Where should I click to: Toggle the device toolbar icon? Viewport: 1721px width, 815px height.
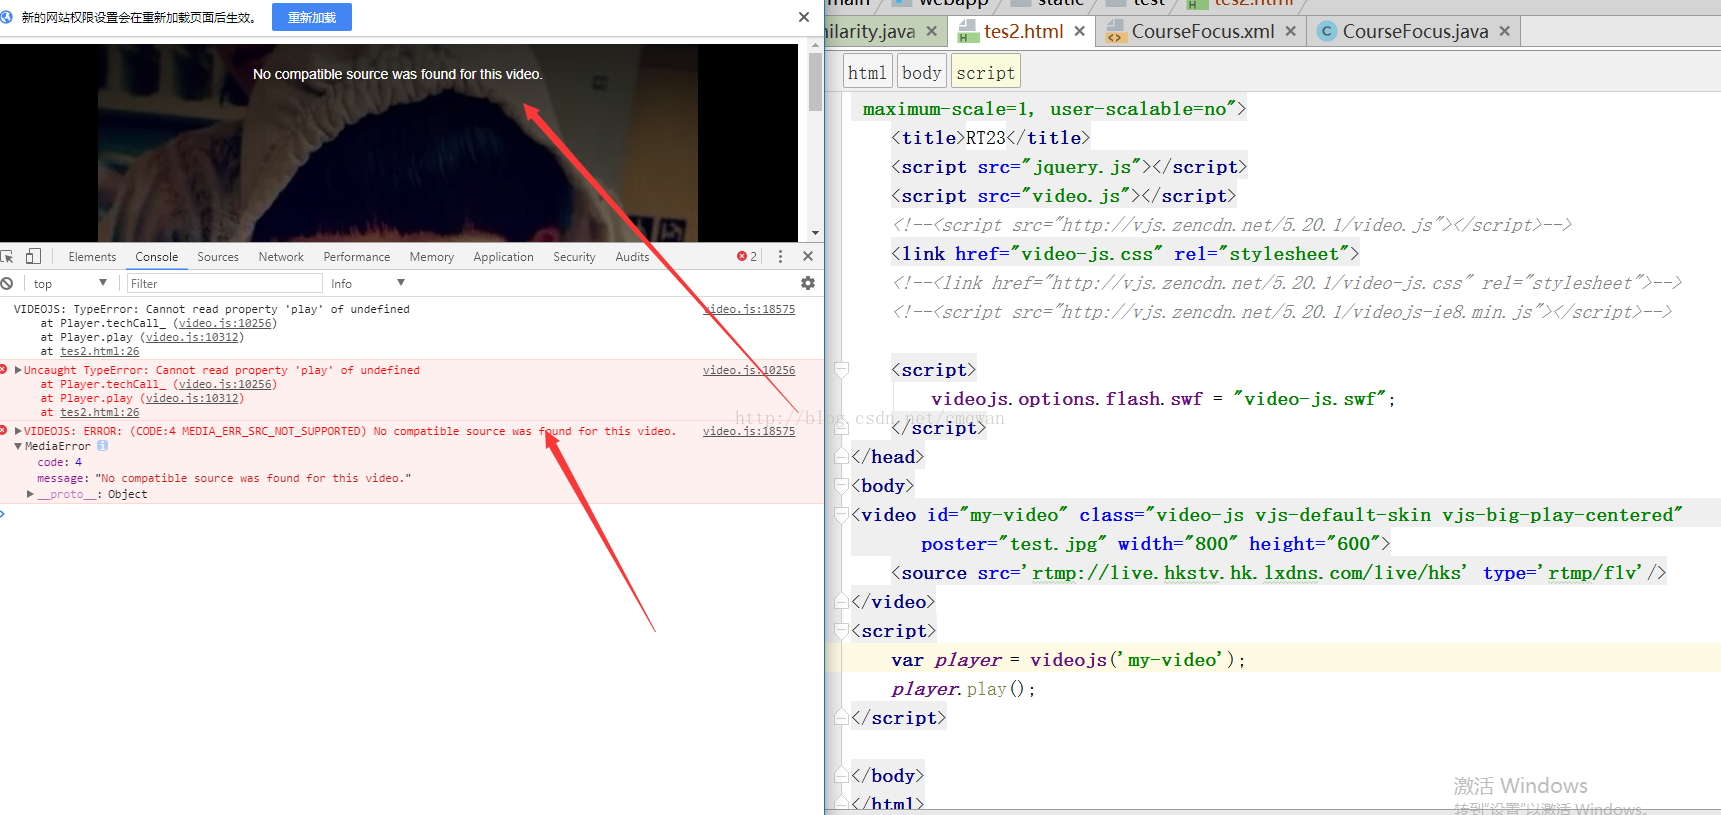33,256
